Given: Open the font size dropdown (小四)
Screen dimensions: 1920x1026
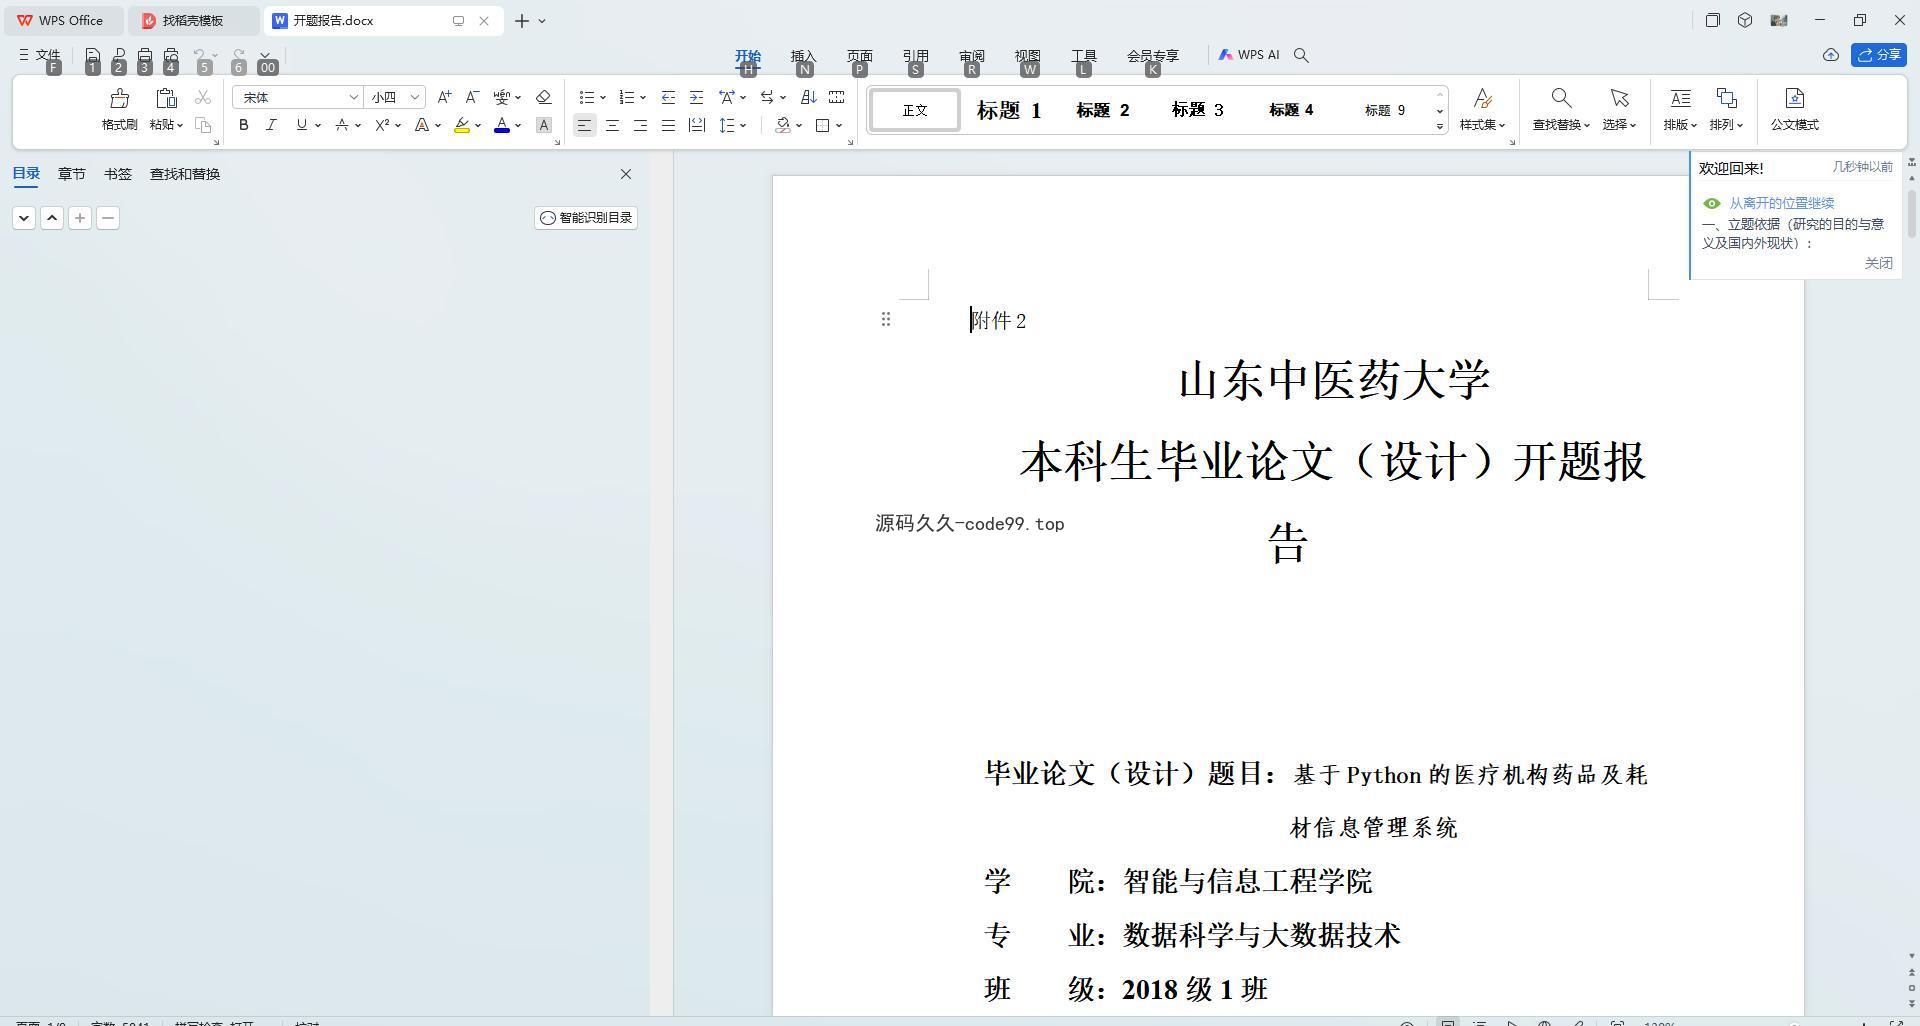Looking at the screenshot, I should [414, 97].
